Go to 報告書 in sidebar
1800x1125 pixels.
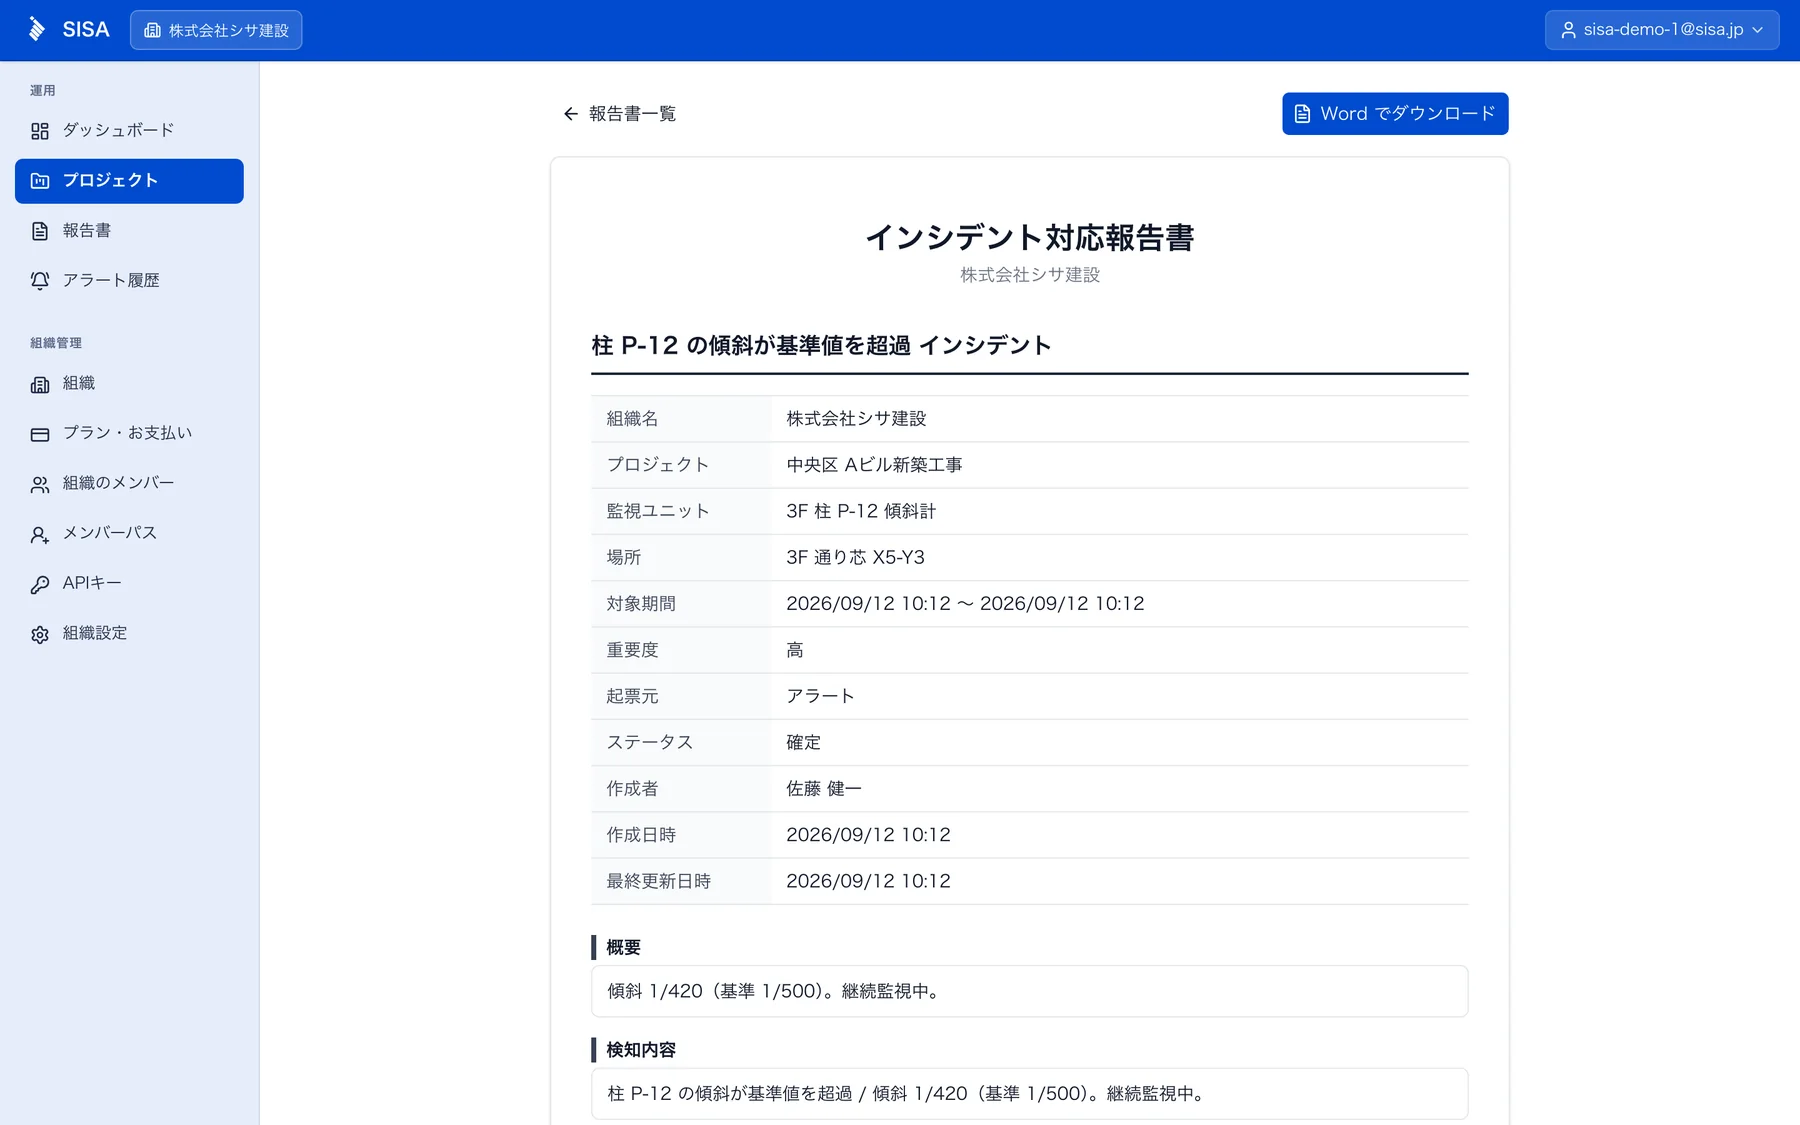pos(129,231)
